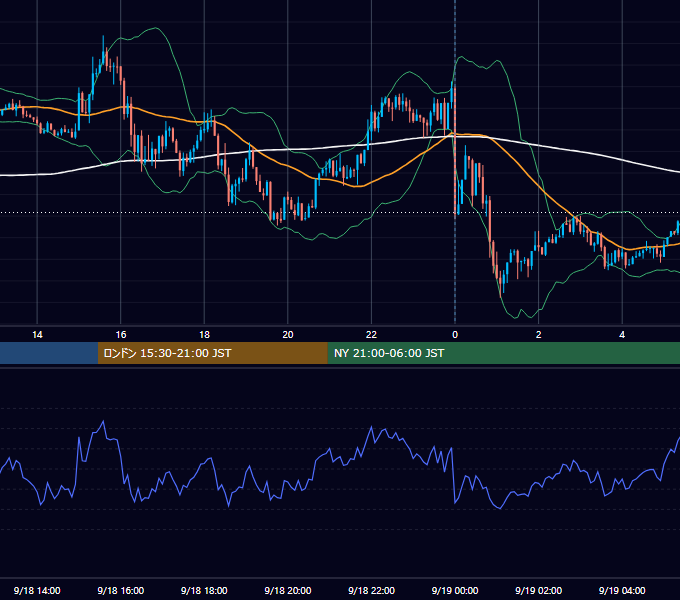Click the '9/18 14:00' date label
The height and width of the screenshot is (600, 680).
(x=37, y=590)
